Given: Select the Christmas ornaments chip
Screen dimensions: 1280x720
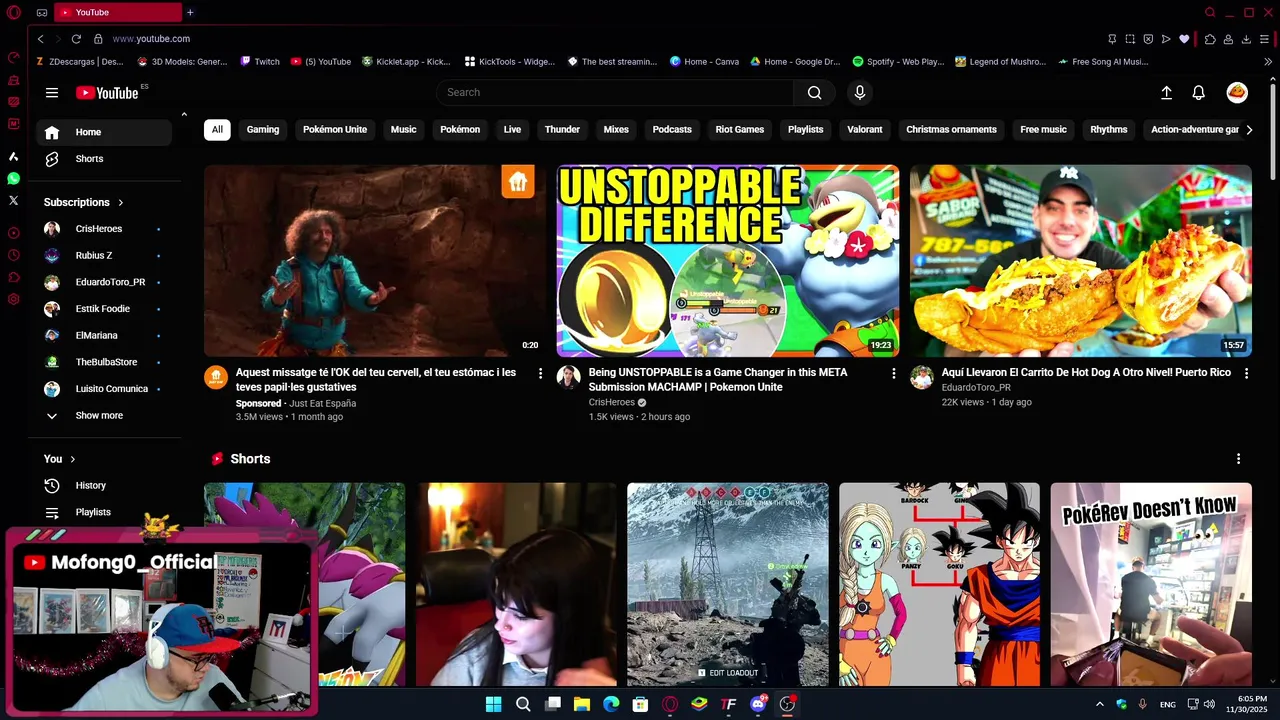Looking at the screenshot, I should pos(951,130).
